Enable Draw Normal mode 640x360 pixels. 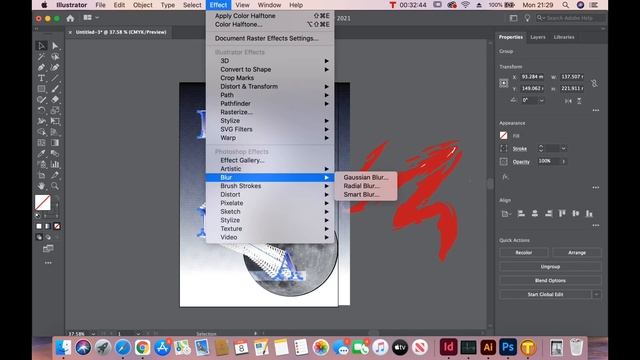pos(39,237)
